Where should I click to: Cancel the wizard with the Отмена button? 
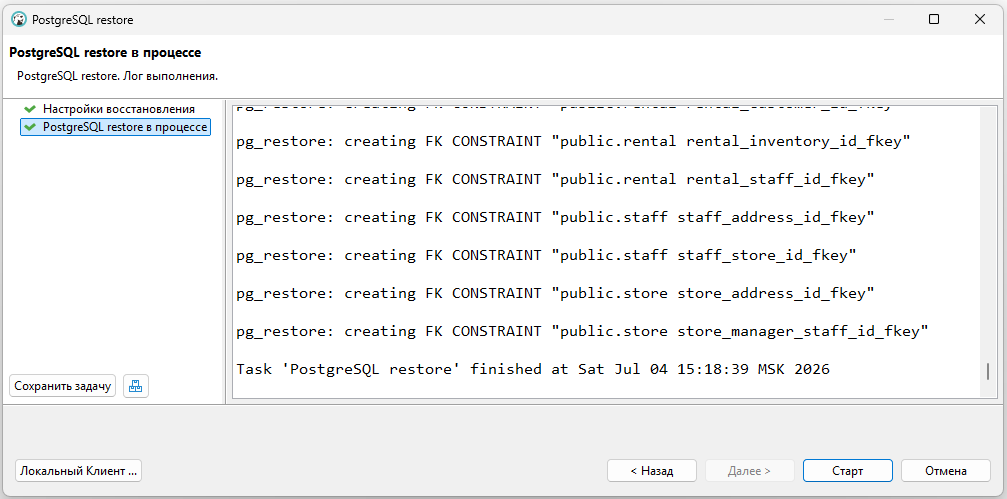(x=945, y=471)
